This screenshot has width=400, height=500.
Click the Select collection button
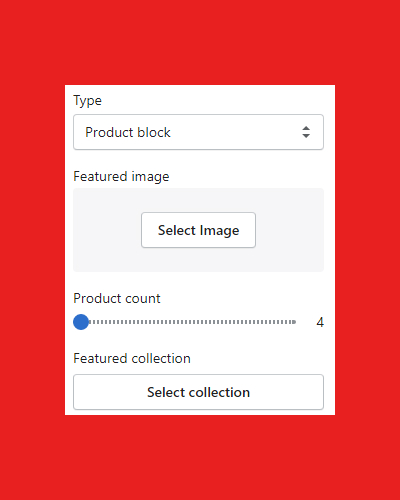tap(198, 392)
